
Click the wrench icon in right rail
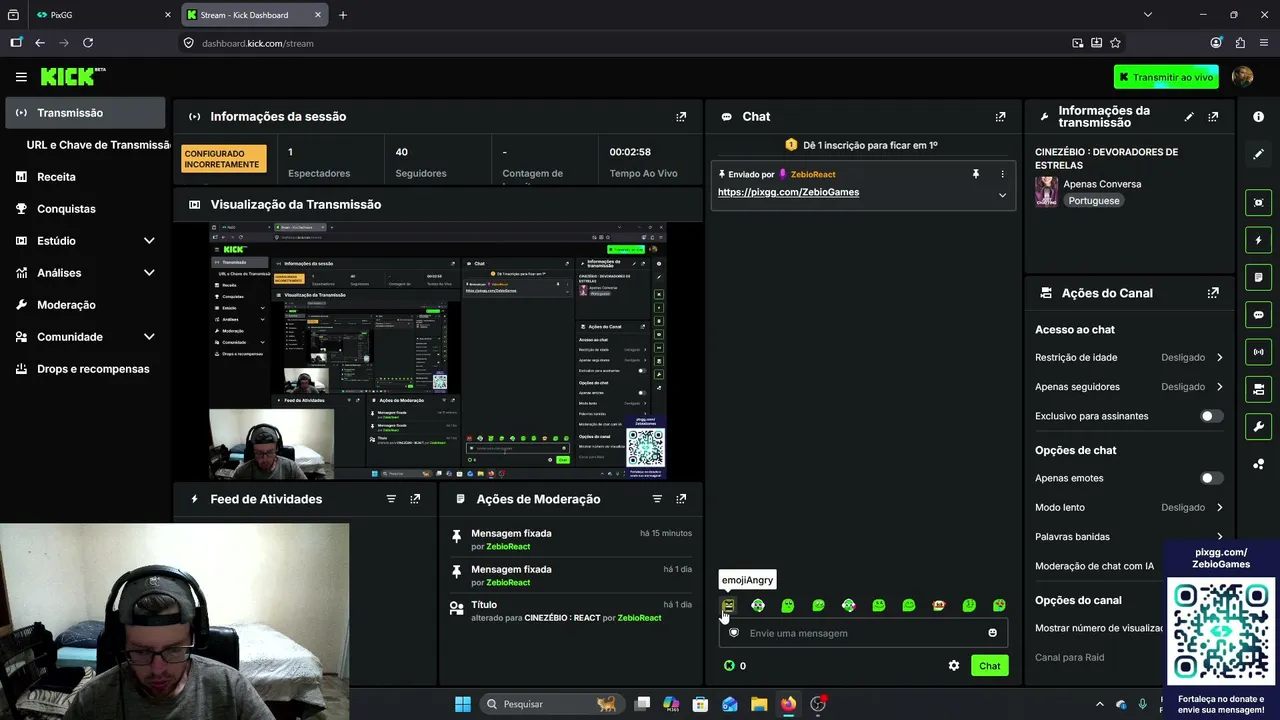[1258, 427]
